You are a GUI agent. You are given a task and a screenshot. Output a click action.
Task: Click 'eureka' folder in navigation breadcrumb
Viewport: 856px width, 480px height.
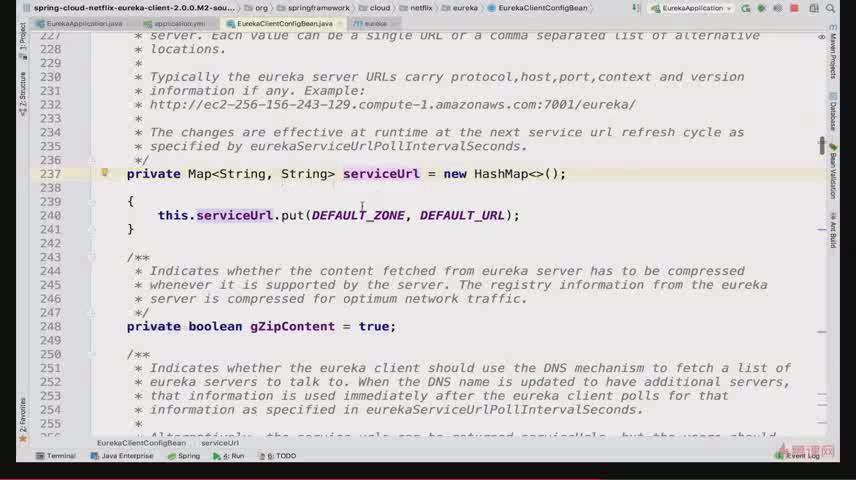point(460,8)
